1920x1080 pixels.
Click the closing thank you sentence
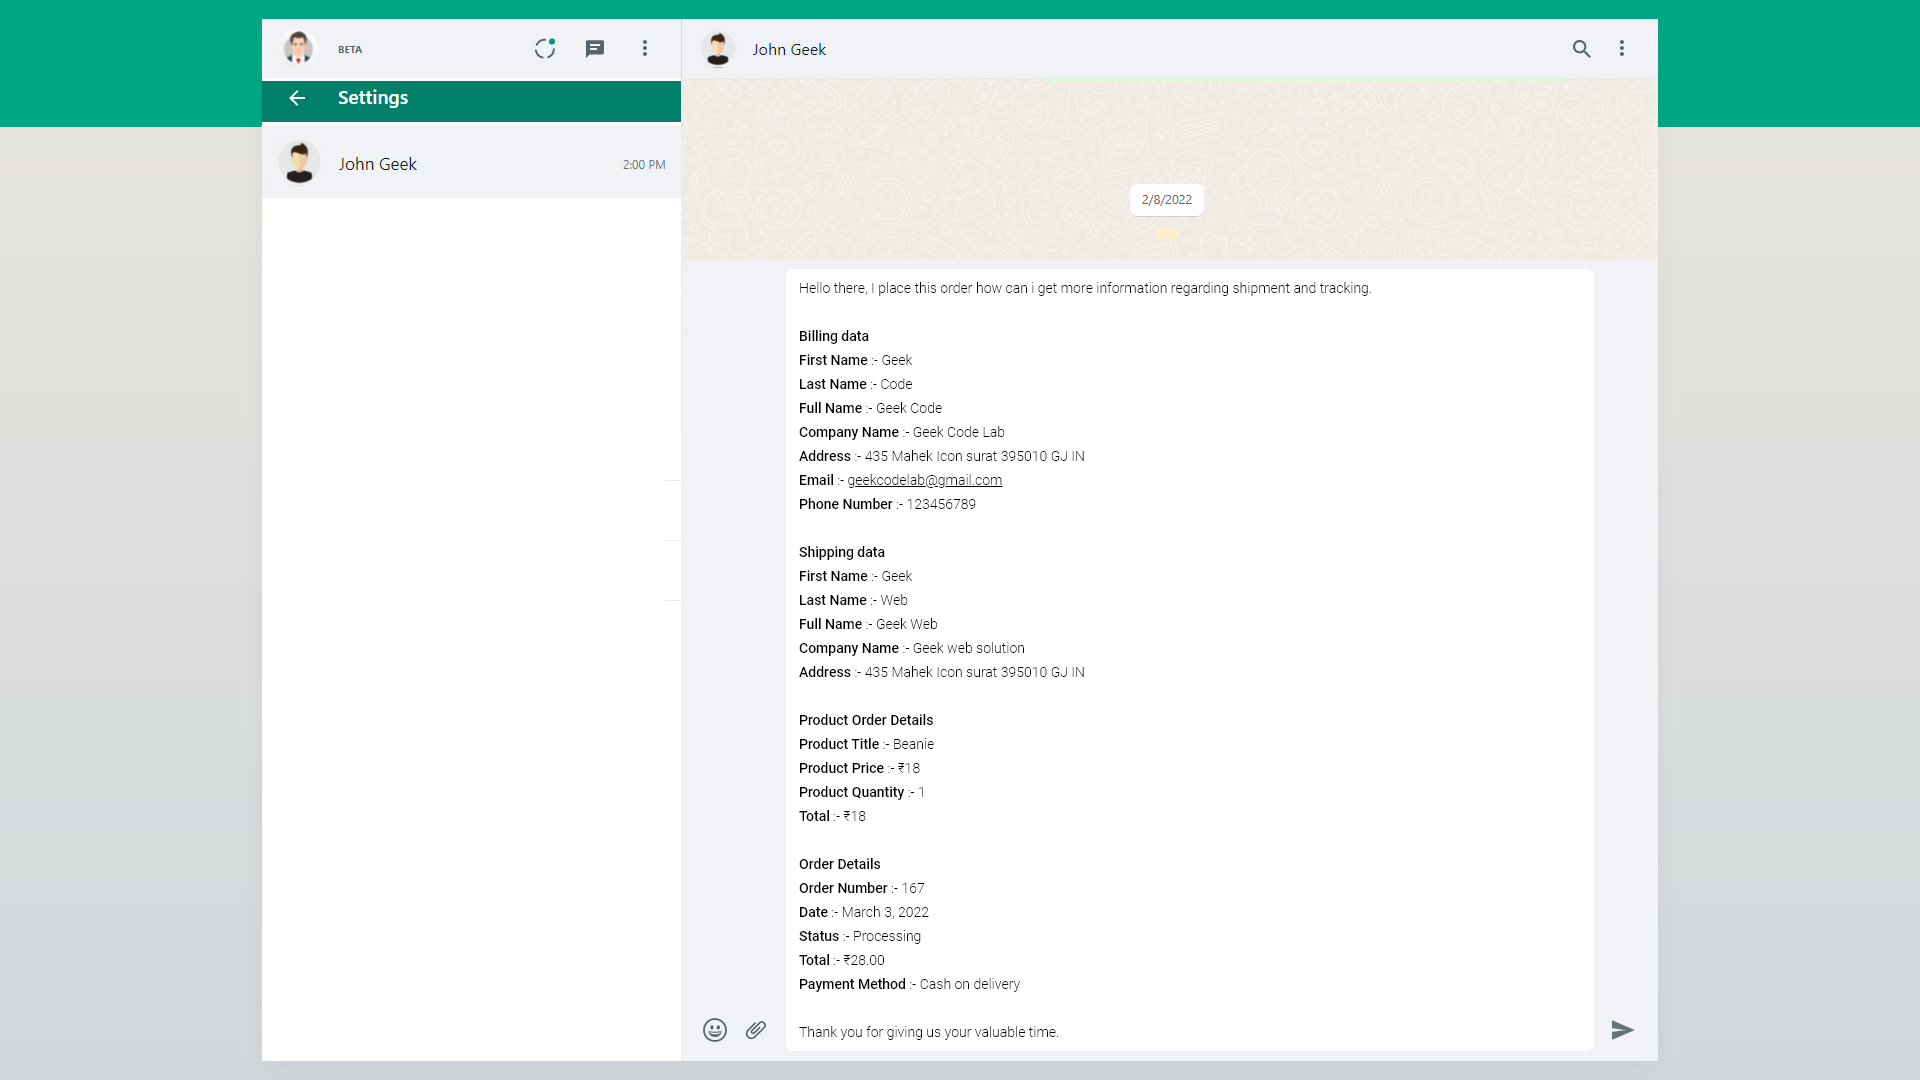point(929,1032)
